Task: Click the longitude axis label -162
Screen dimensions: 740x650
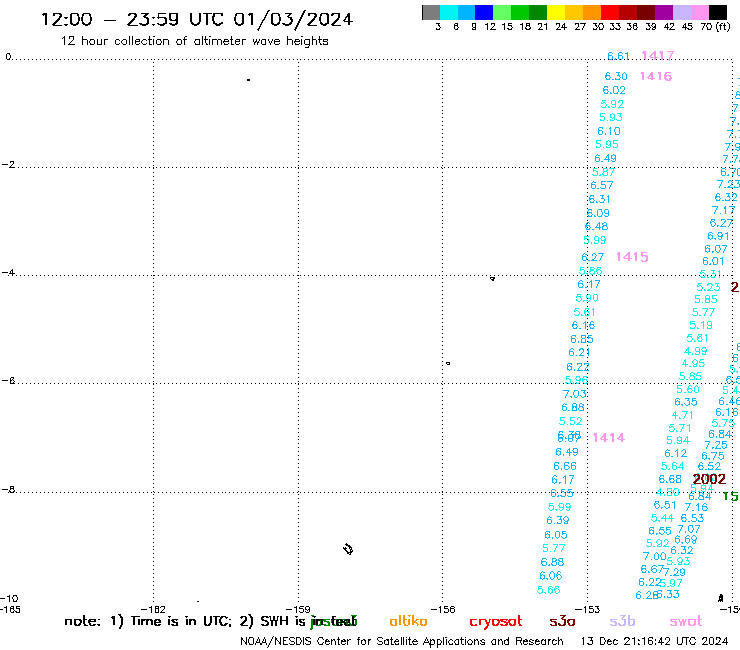Action: [154, 609]
